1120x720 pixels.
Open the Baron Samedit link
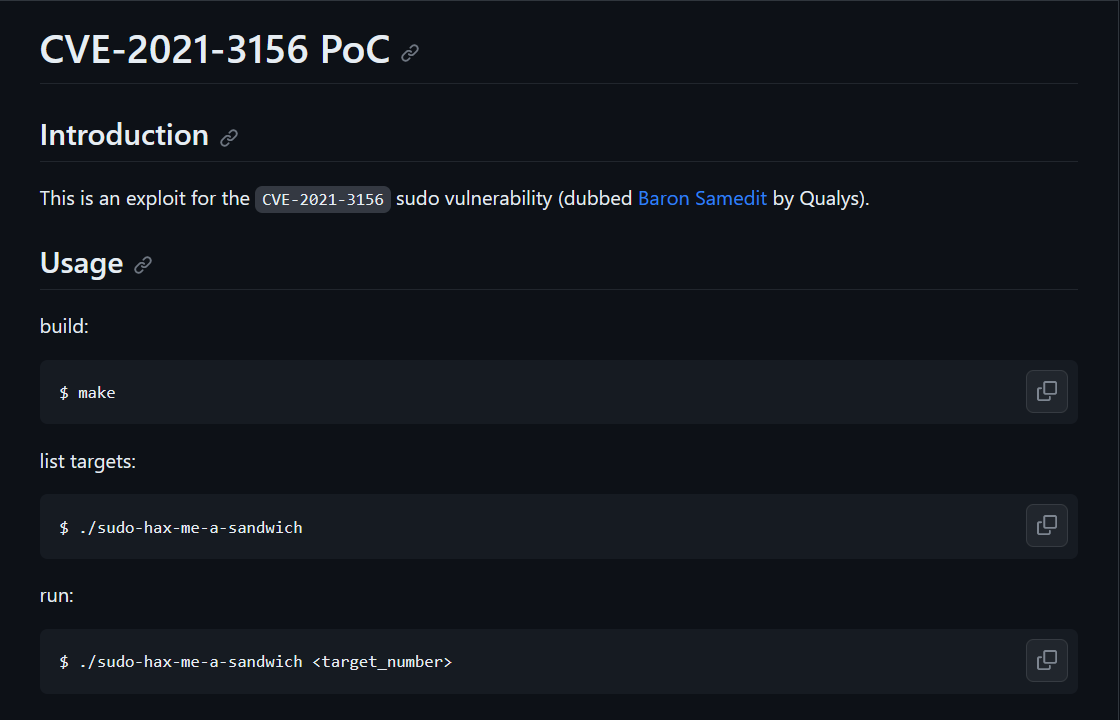(702, 199)
